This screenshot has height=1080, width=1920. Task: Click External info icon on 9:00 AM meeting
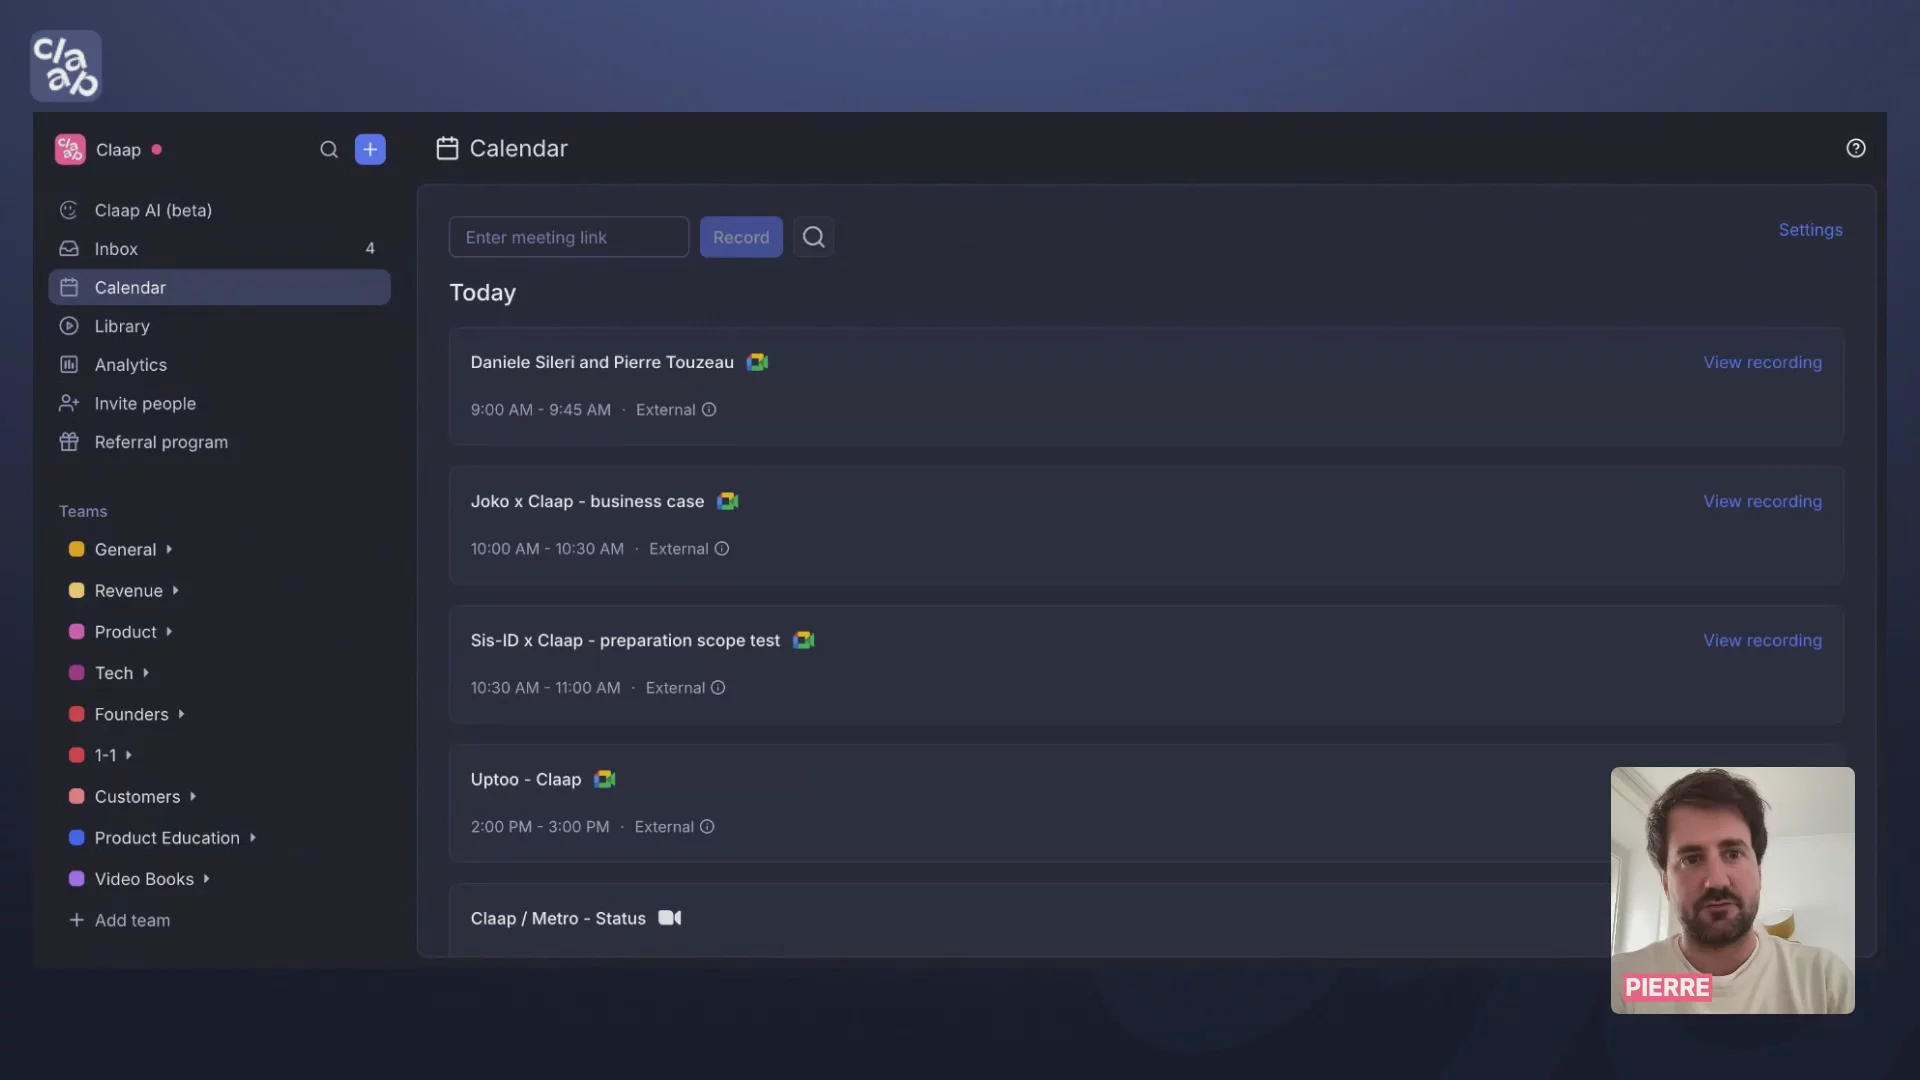(x=709, y=410)
